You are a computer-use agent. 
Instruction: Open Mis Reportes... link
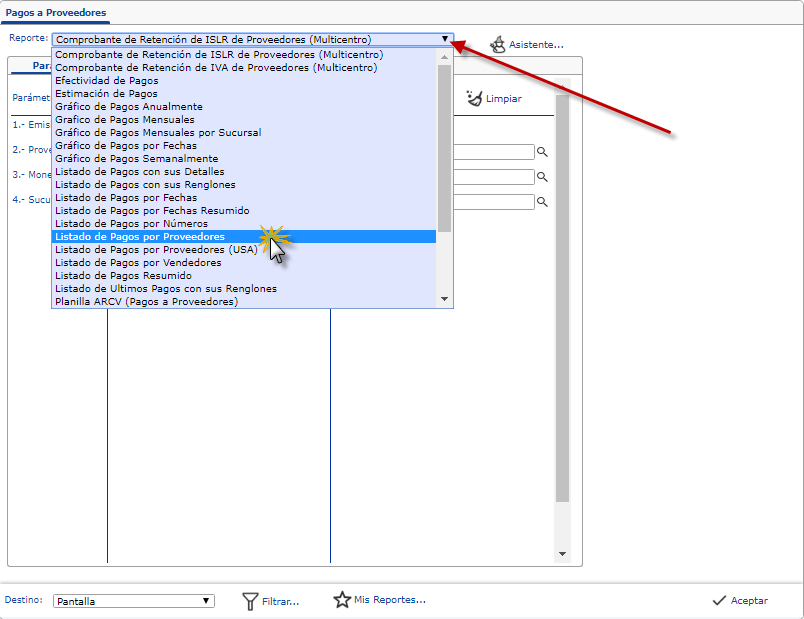390,600
